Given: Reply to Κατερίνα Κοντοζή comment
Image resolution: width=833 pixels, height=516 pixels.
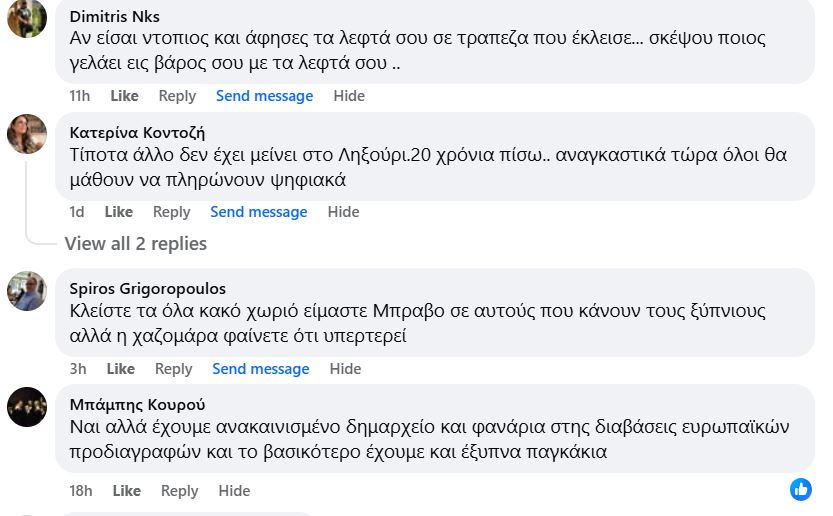Looking at the screenshot, I should tap(171, 212).
